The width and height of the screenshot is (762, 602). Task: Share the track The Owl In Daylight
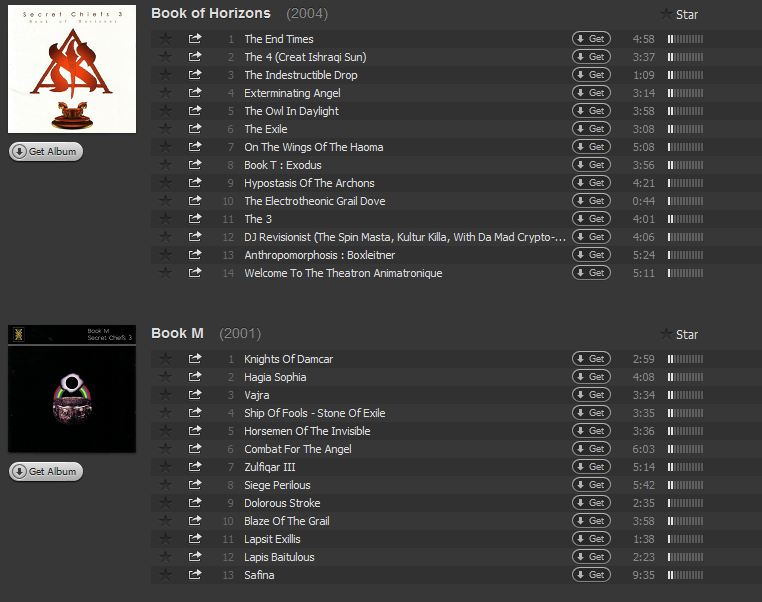(x=195, y=111)
